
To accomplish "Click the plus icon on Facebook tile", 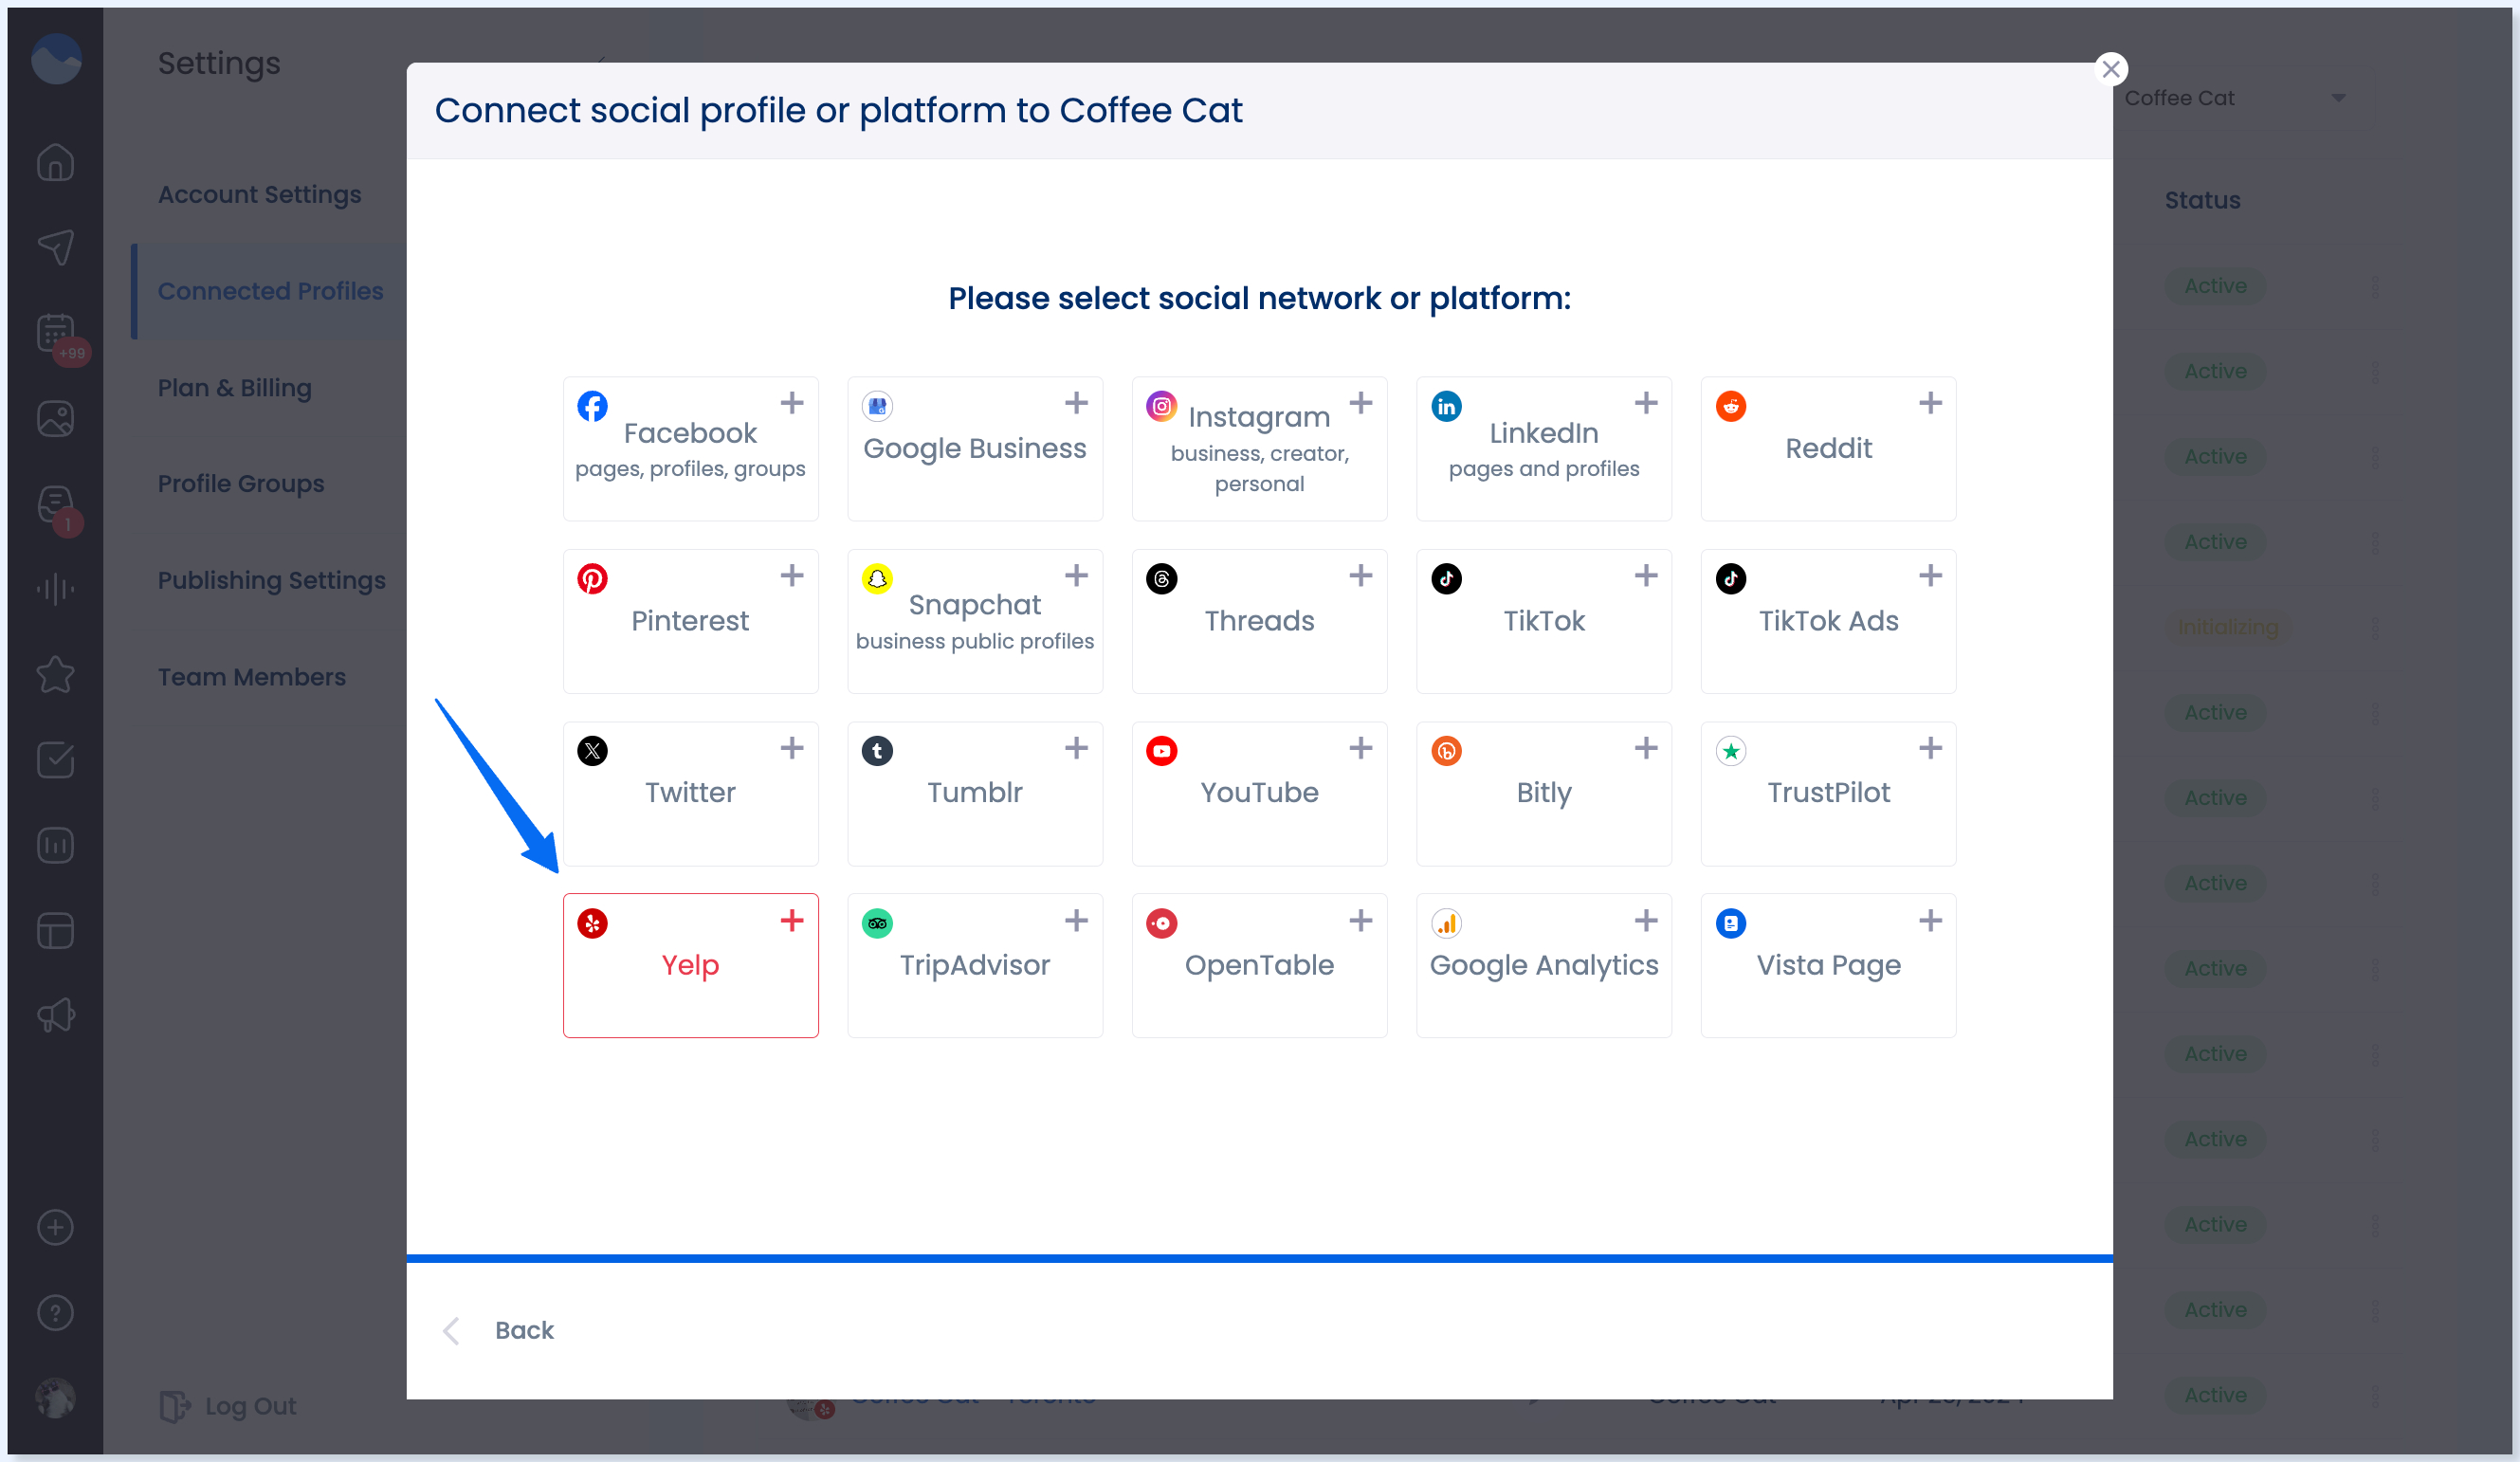I will [791, 403].
